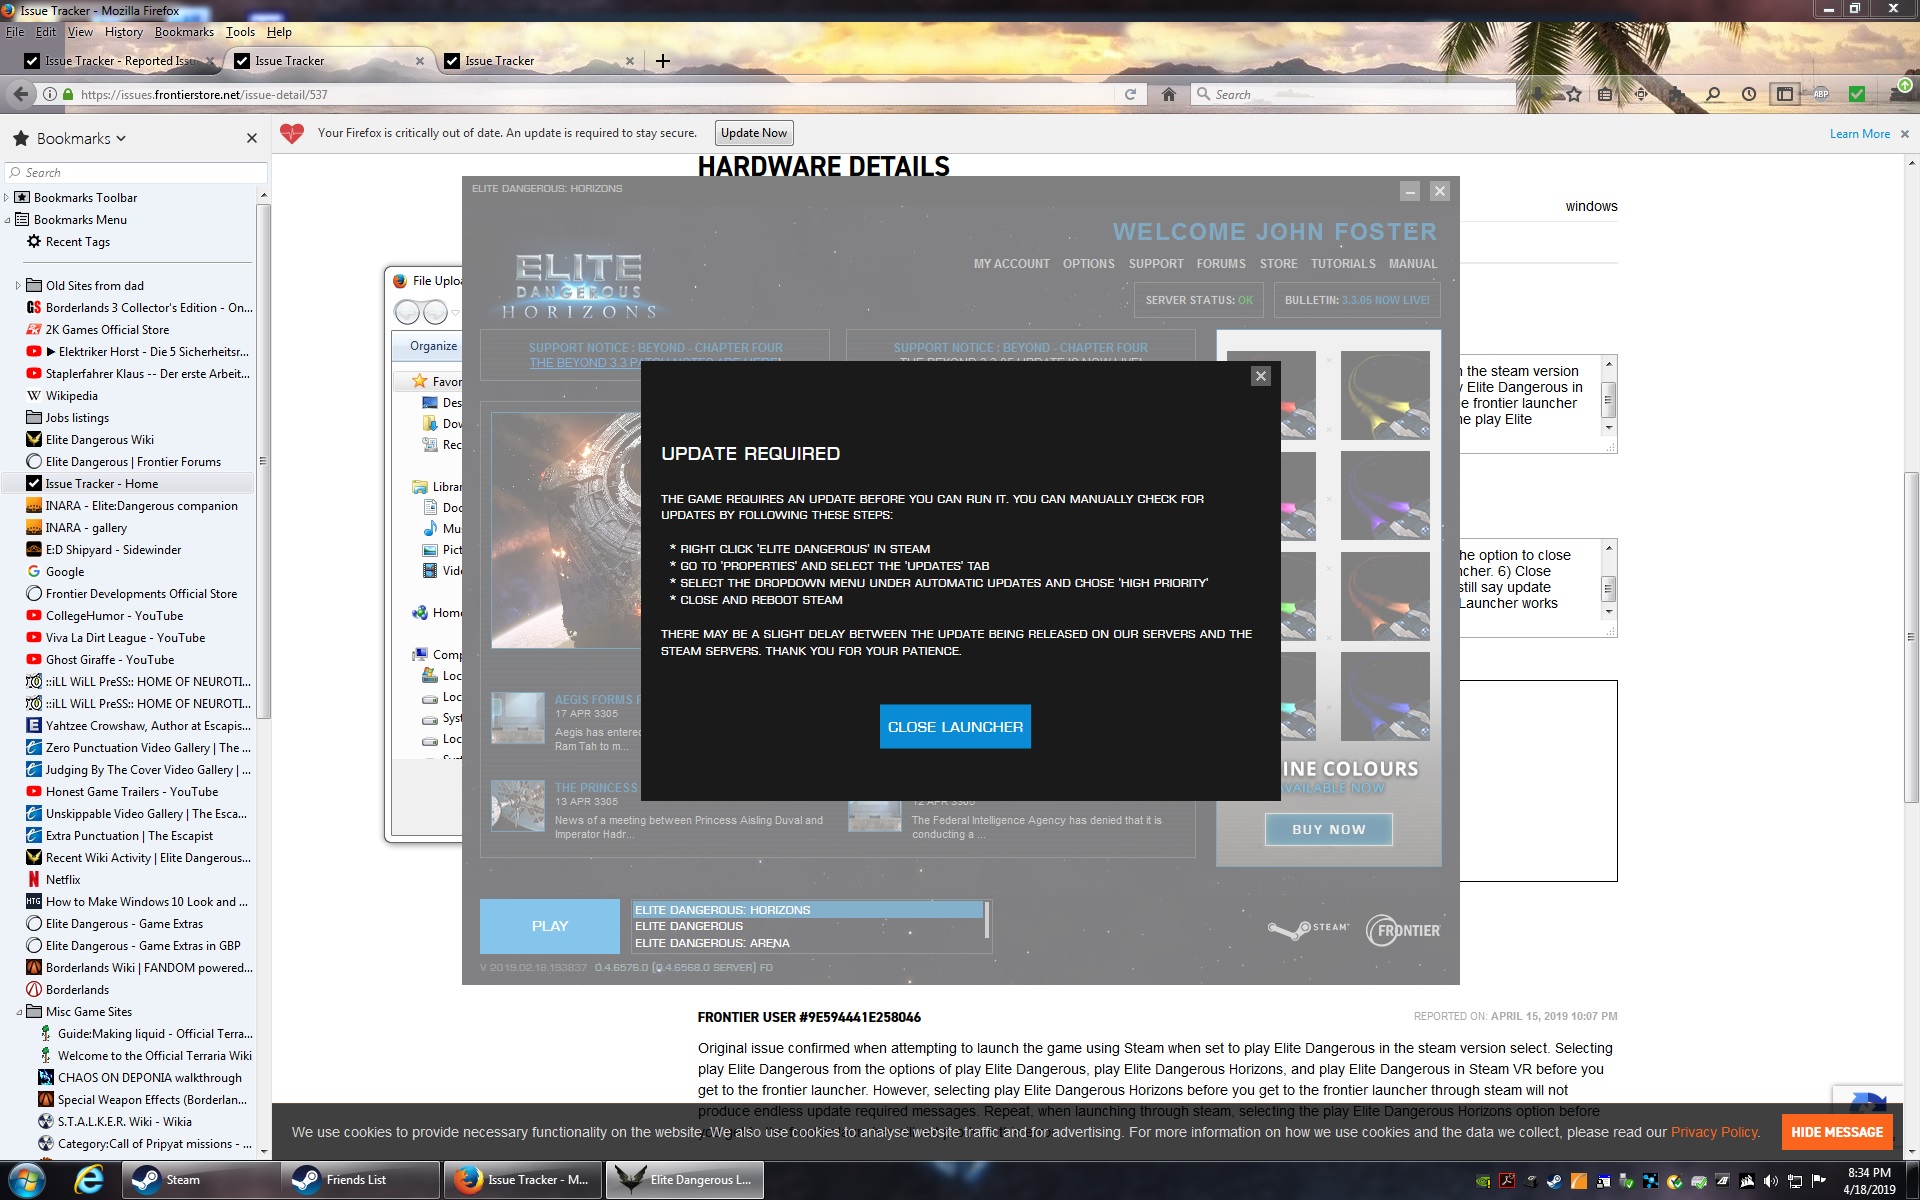Show bookmarks list toolbar icon
This screenshot has height=1200, width=1920.
(x=1606, y=94)
